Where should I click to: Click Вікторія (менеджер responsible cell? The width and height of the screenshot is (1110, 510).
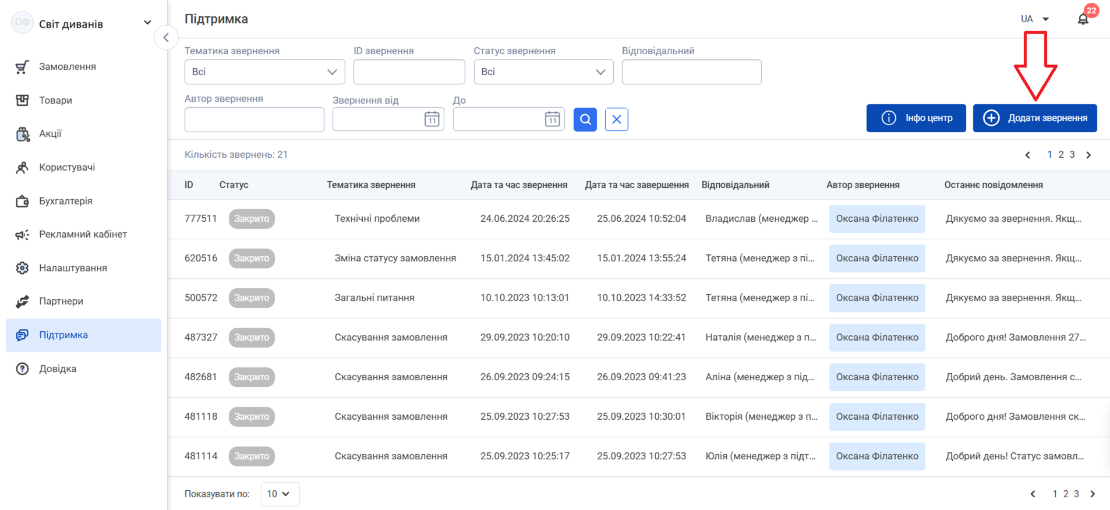[x=761, y=417]
